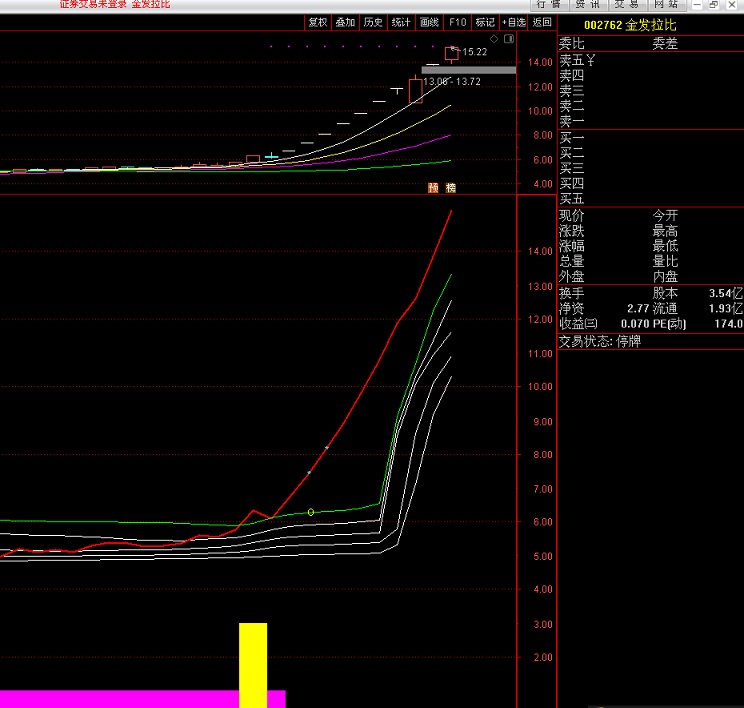Click the 返回 back button
This screenshot has width=744, height=708.
coord(542,22)
